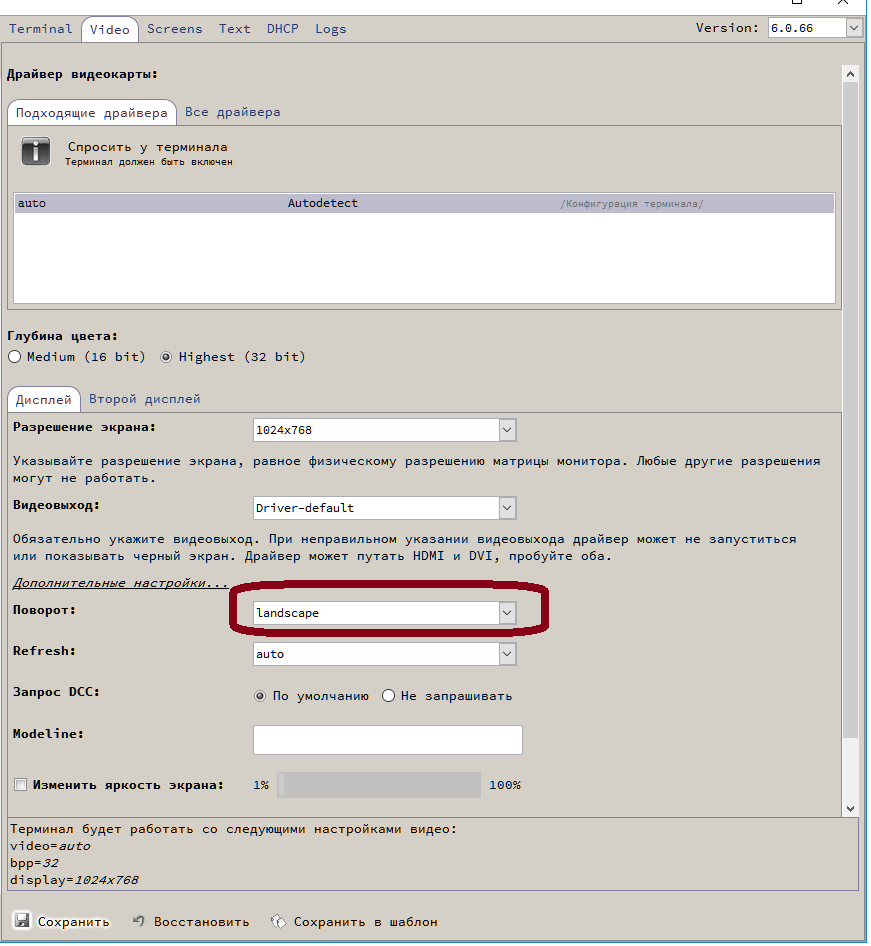Viewport: 871px width, 946px height.
Task: Click the floppy disk Сохранить icon
Action: [21, 921]
